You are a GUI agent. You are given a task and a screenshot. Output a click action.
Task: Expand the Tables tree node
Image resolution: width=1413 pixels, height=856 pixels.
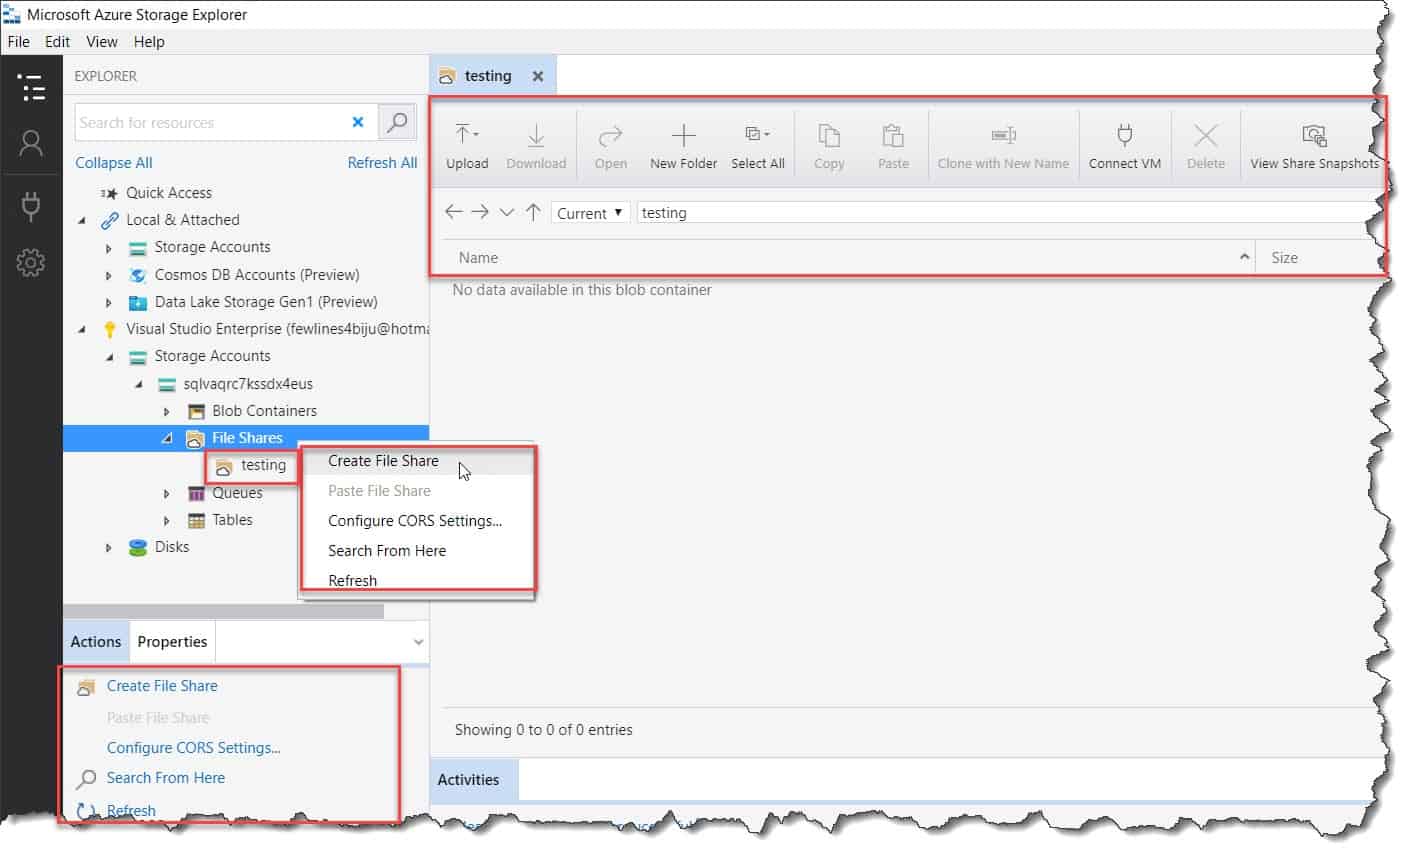[167, 520]
